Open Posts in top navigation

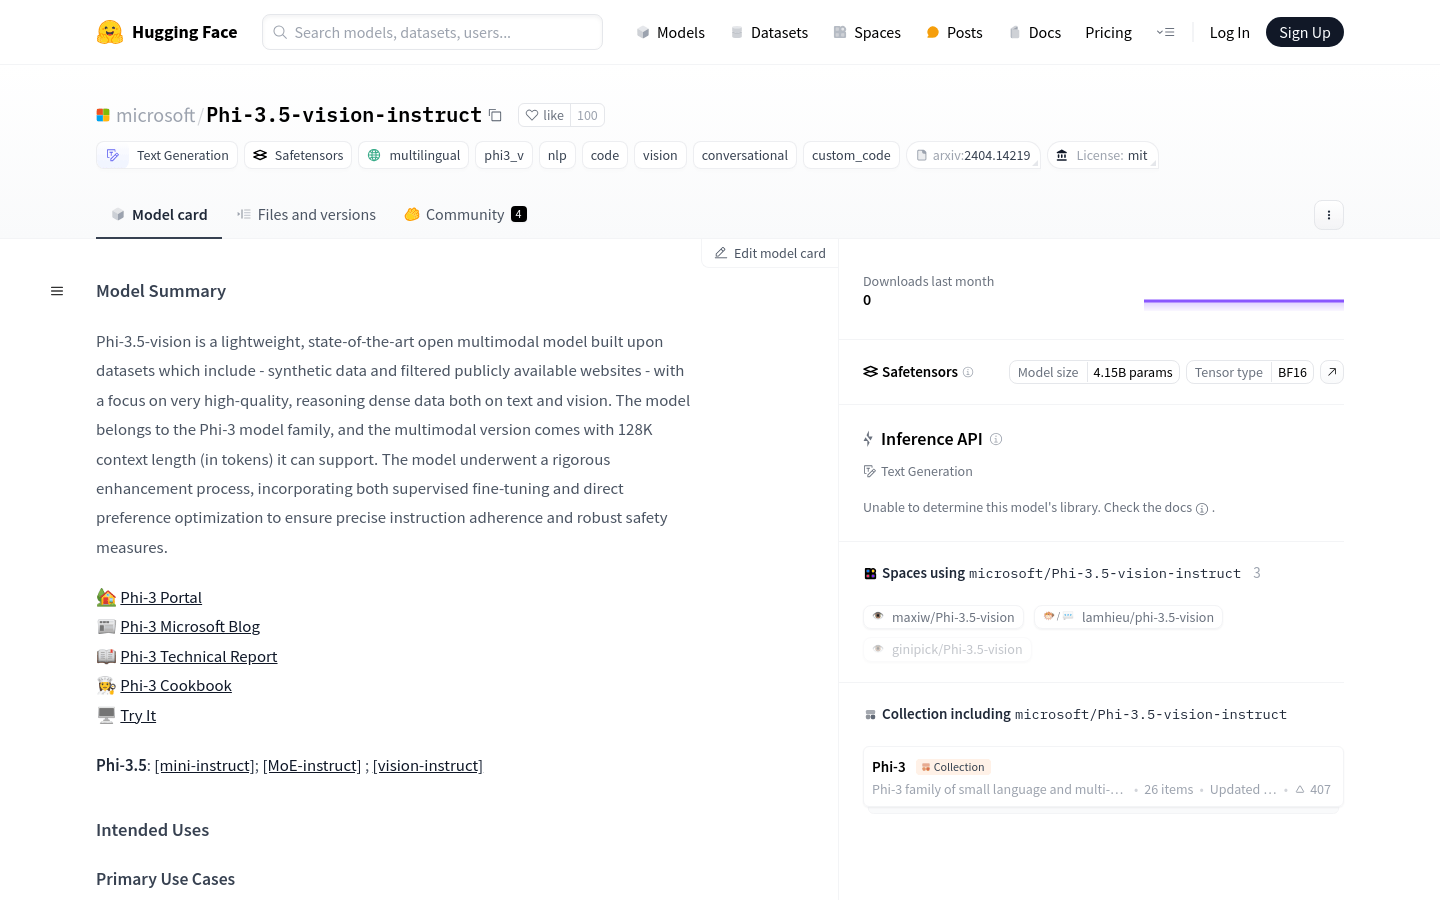click(954, 32)
